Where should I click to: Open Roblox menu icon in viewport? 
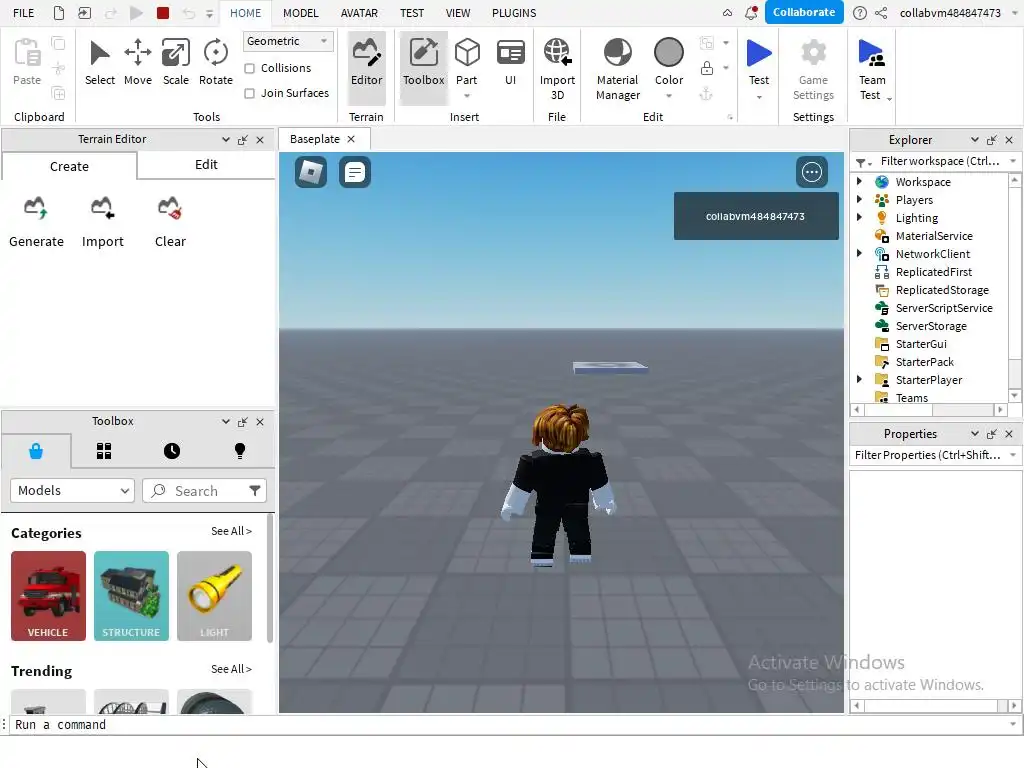coord(311,172)
